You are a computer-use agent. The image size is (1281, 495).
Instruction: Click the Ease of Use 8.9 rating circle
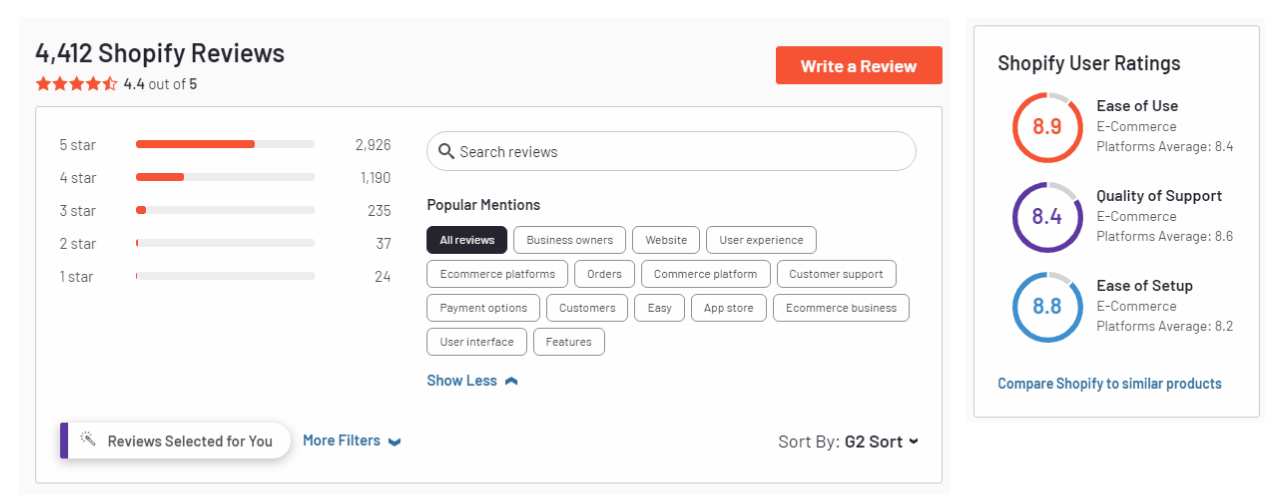1047,127
